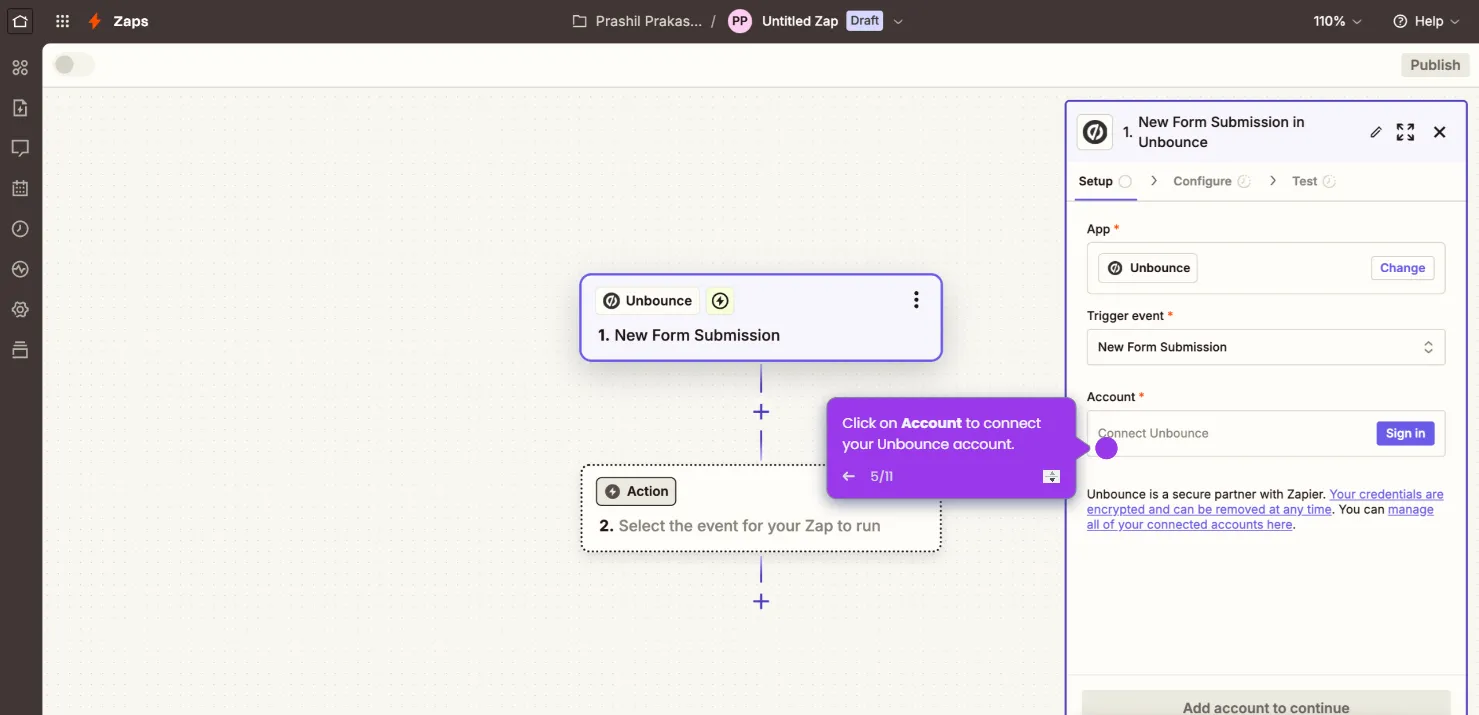
Task: Open the Zapier home icon
Action: coord(20,21)
